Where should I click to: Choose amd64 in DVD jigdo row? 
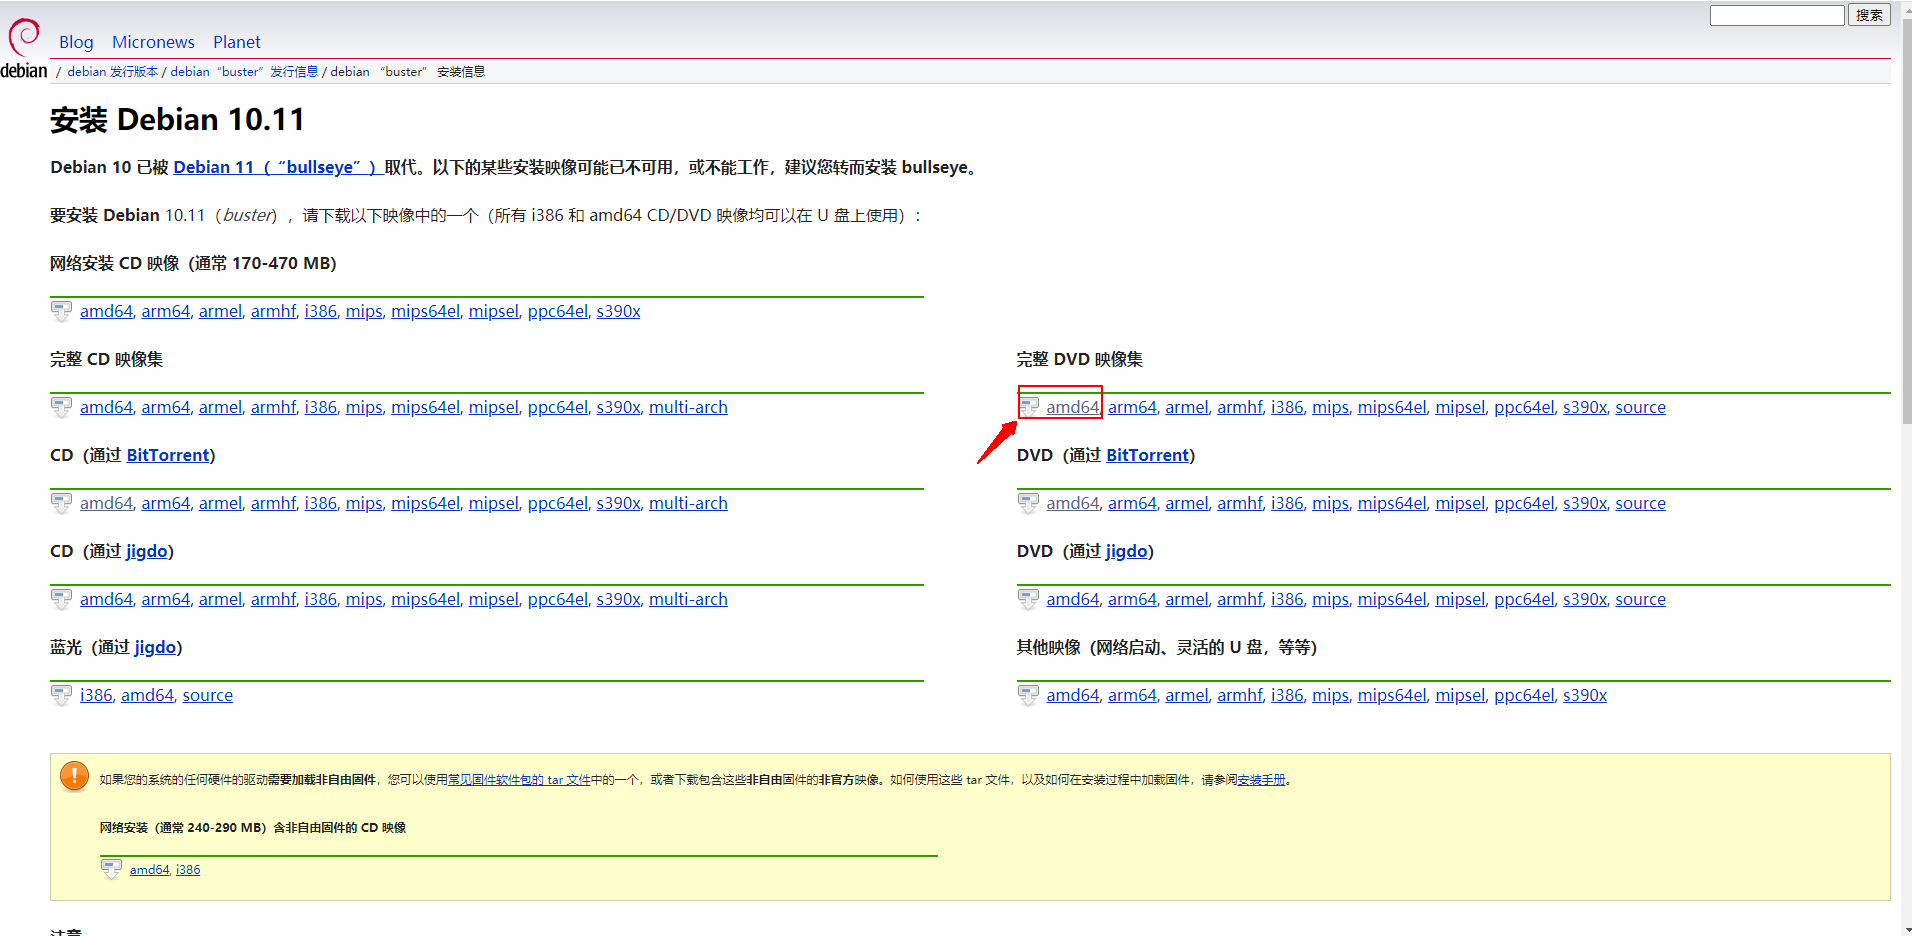[1073, 599]
